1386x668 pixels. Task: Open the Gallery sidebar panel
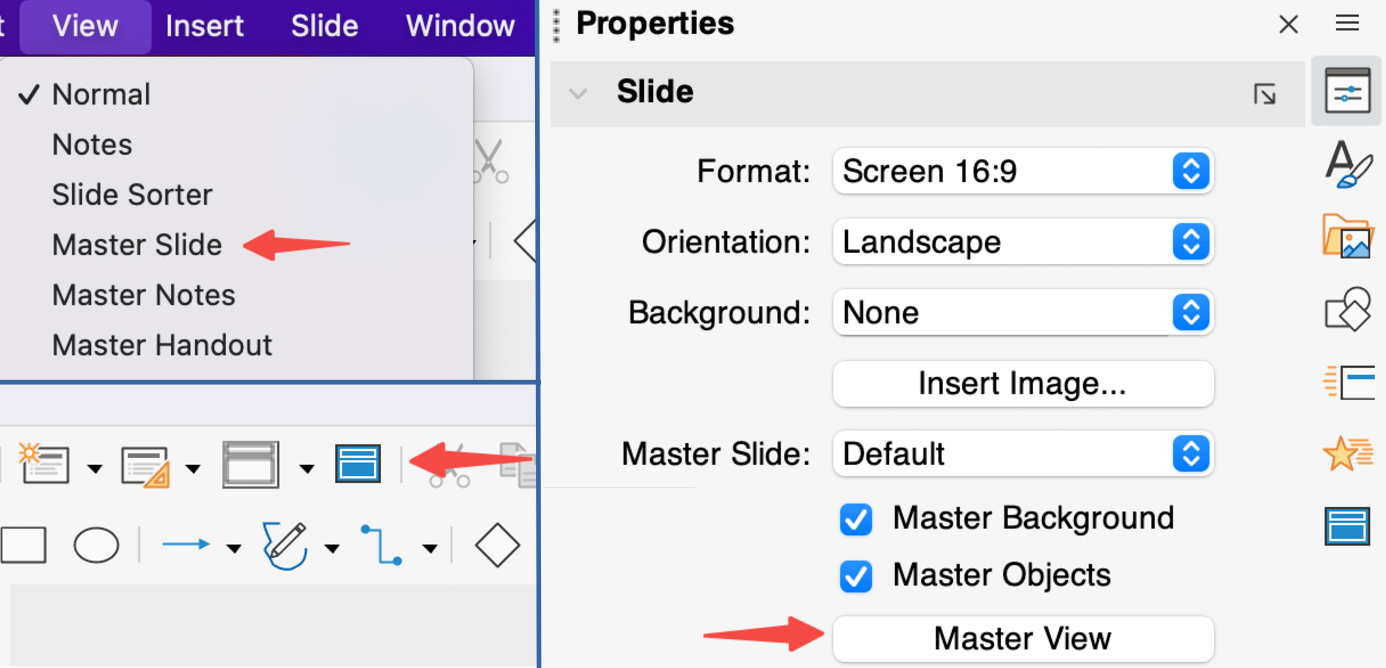[x=1347, y=236]
